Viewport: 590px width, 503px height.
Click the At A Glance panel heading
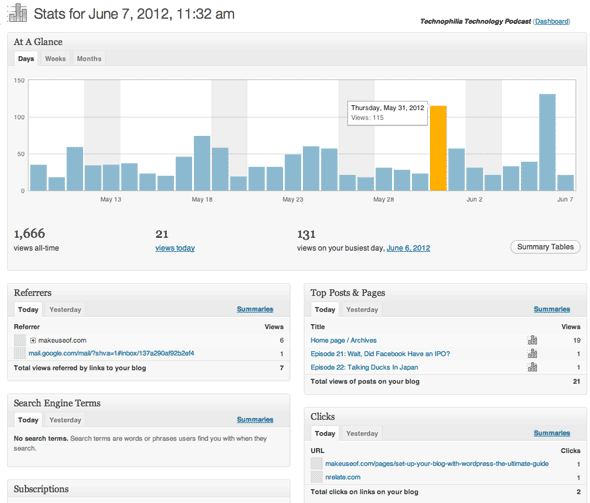(38, 42)
